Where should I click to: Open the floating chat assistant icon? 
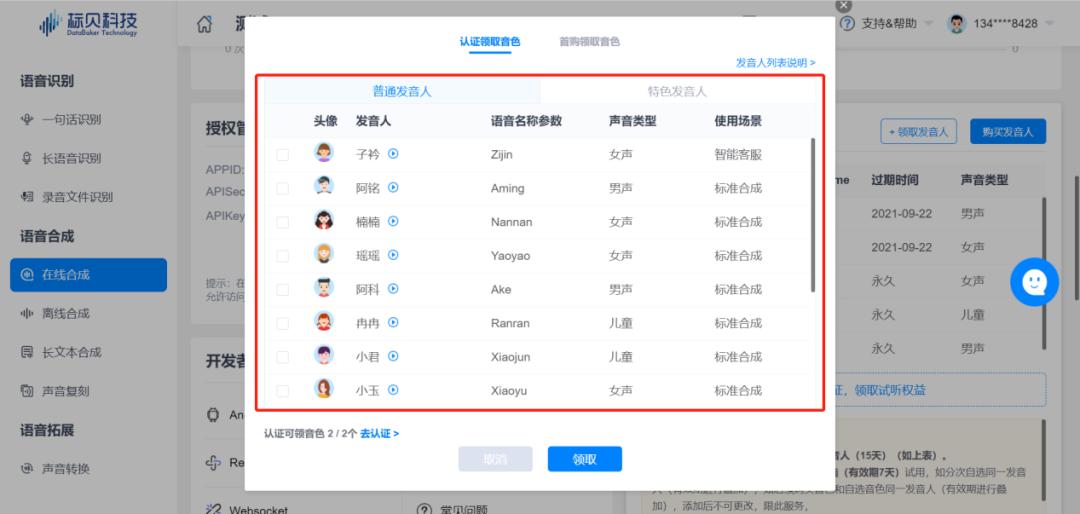[x=1033, y=282]
